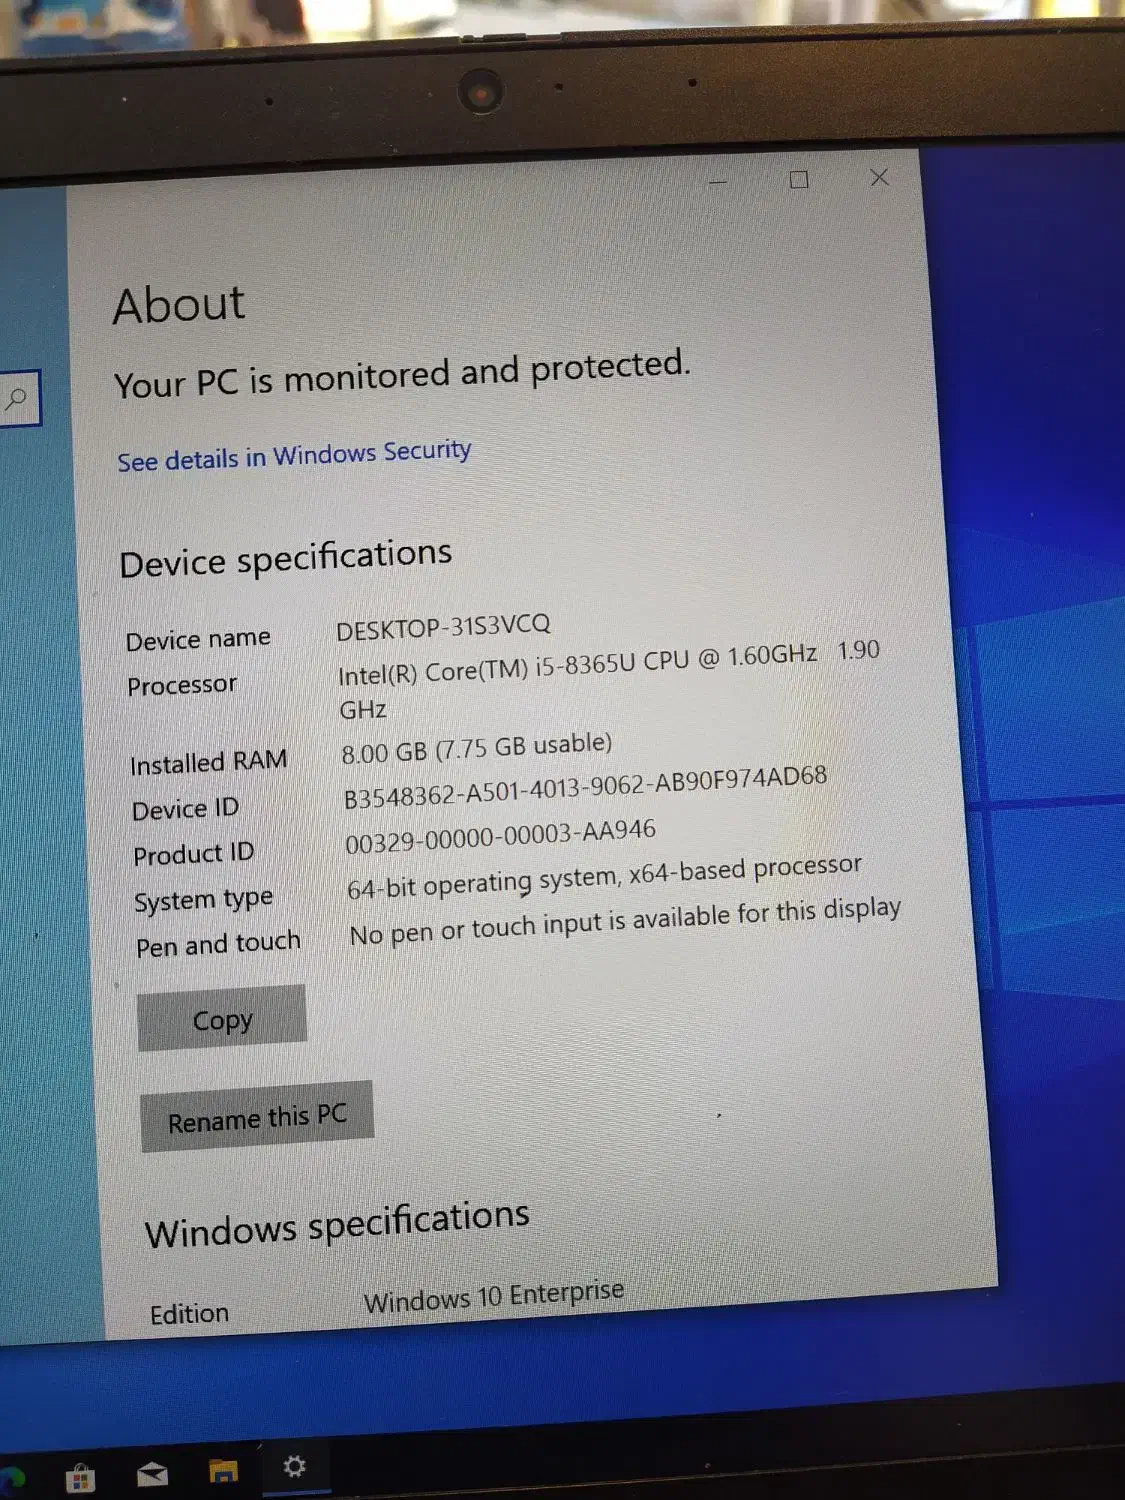The height and width of the screenshot is (1500, 1125).
Task: Select the Device ID value B3548362-A501-4013-9062-AB90F974AD68
Action: [x=585, y=787]
